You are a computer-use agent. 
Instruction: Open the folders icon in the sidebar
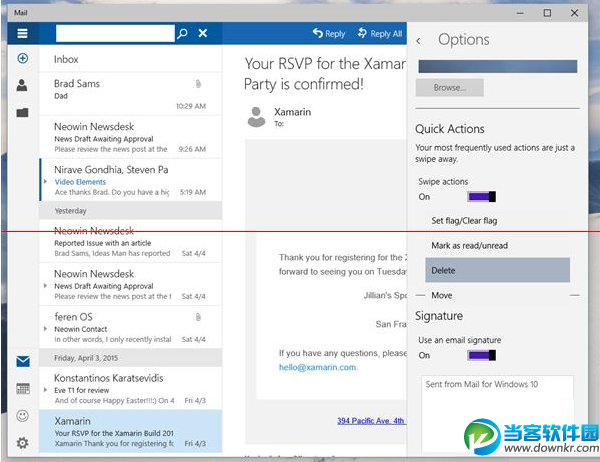[x=22, y=113]
